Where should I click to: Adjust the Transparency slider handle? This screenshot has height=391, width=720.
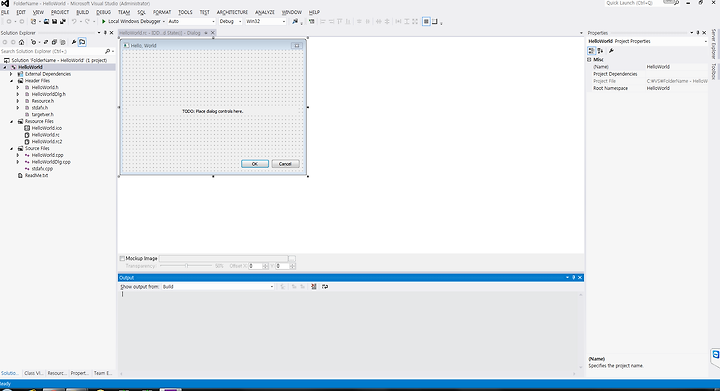tap(186, 266)
